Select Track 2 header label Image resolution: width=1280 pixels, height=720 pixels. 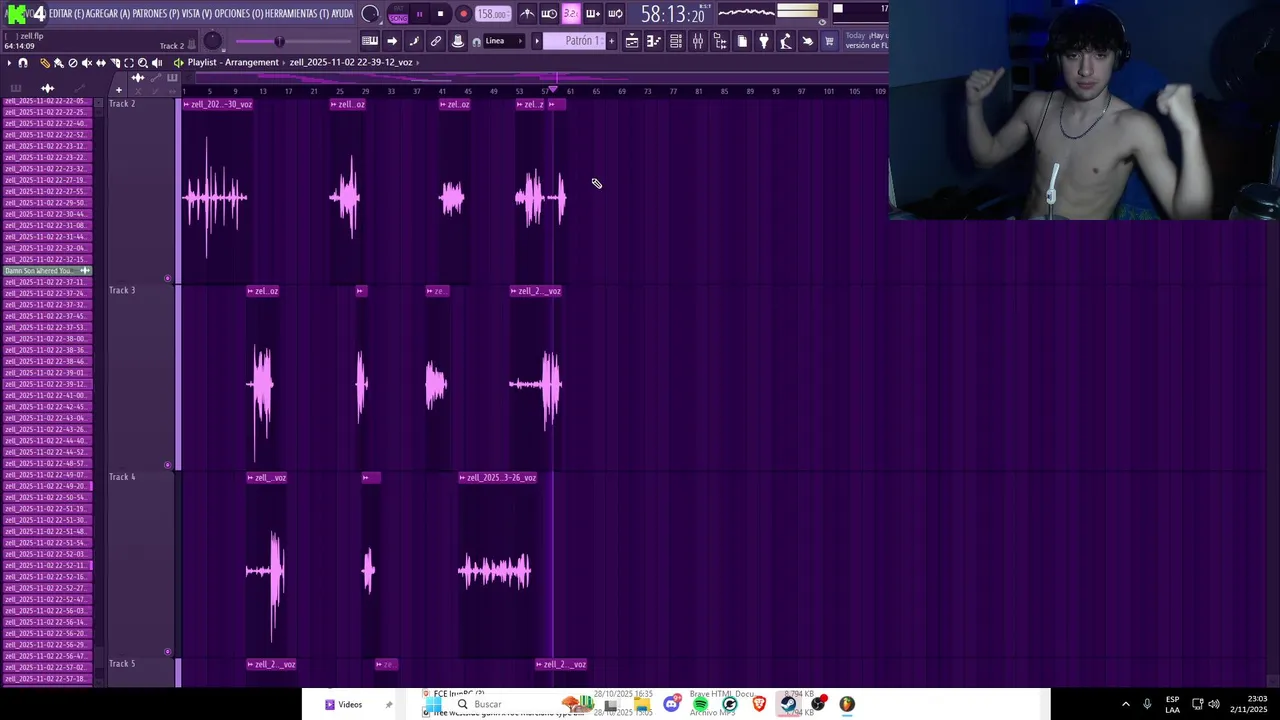point(122,104)
